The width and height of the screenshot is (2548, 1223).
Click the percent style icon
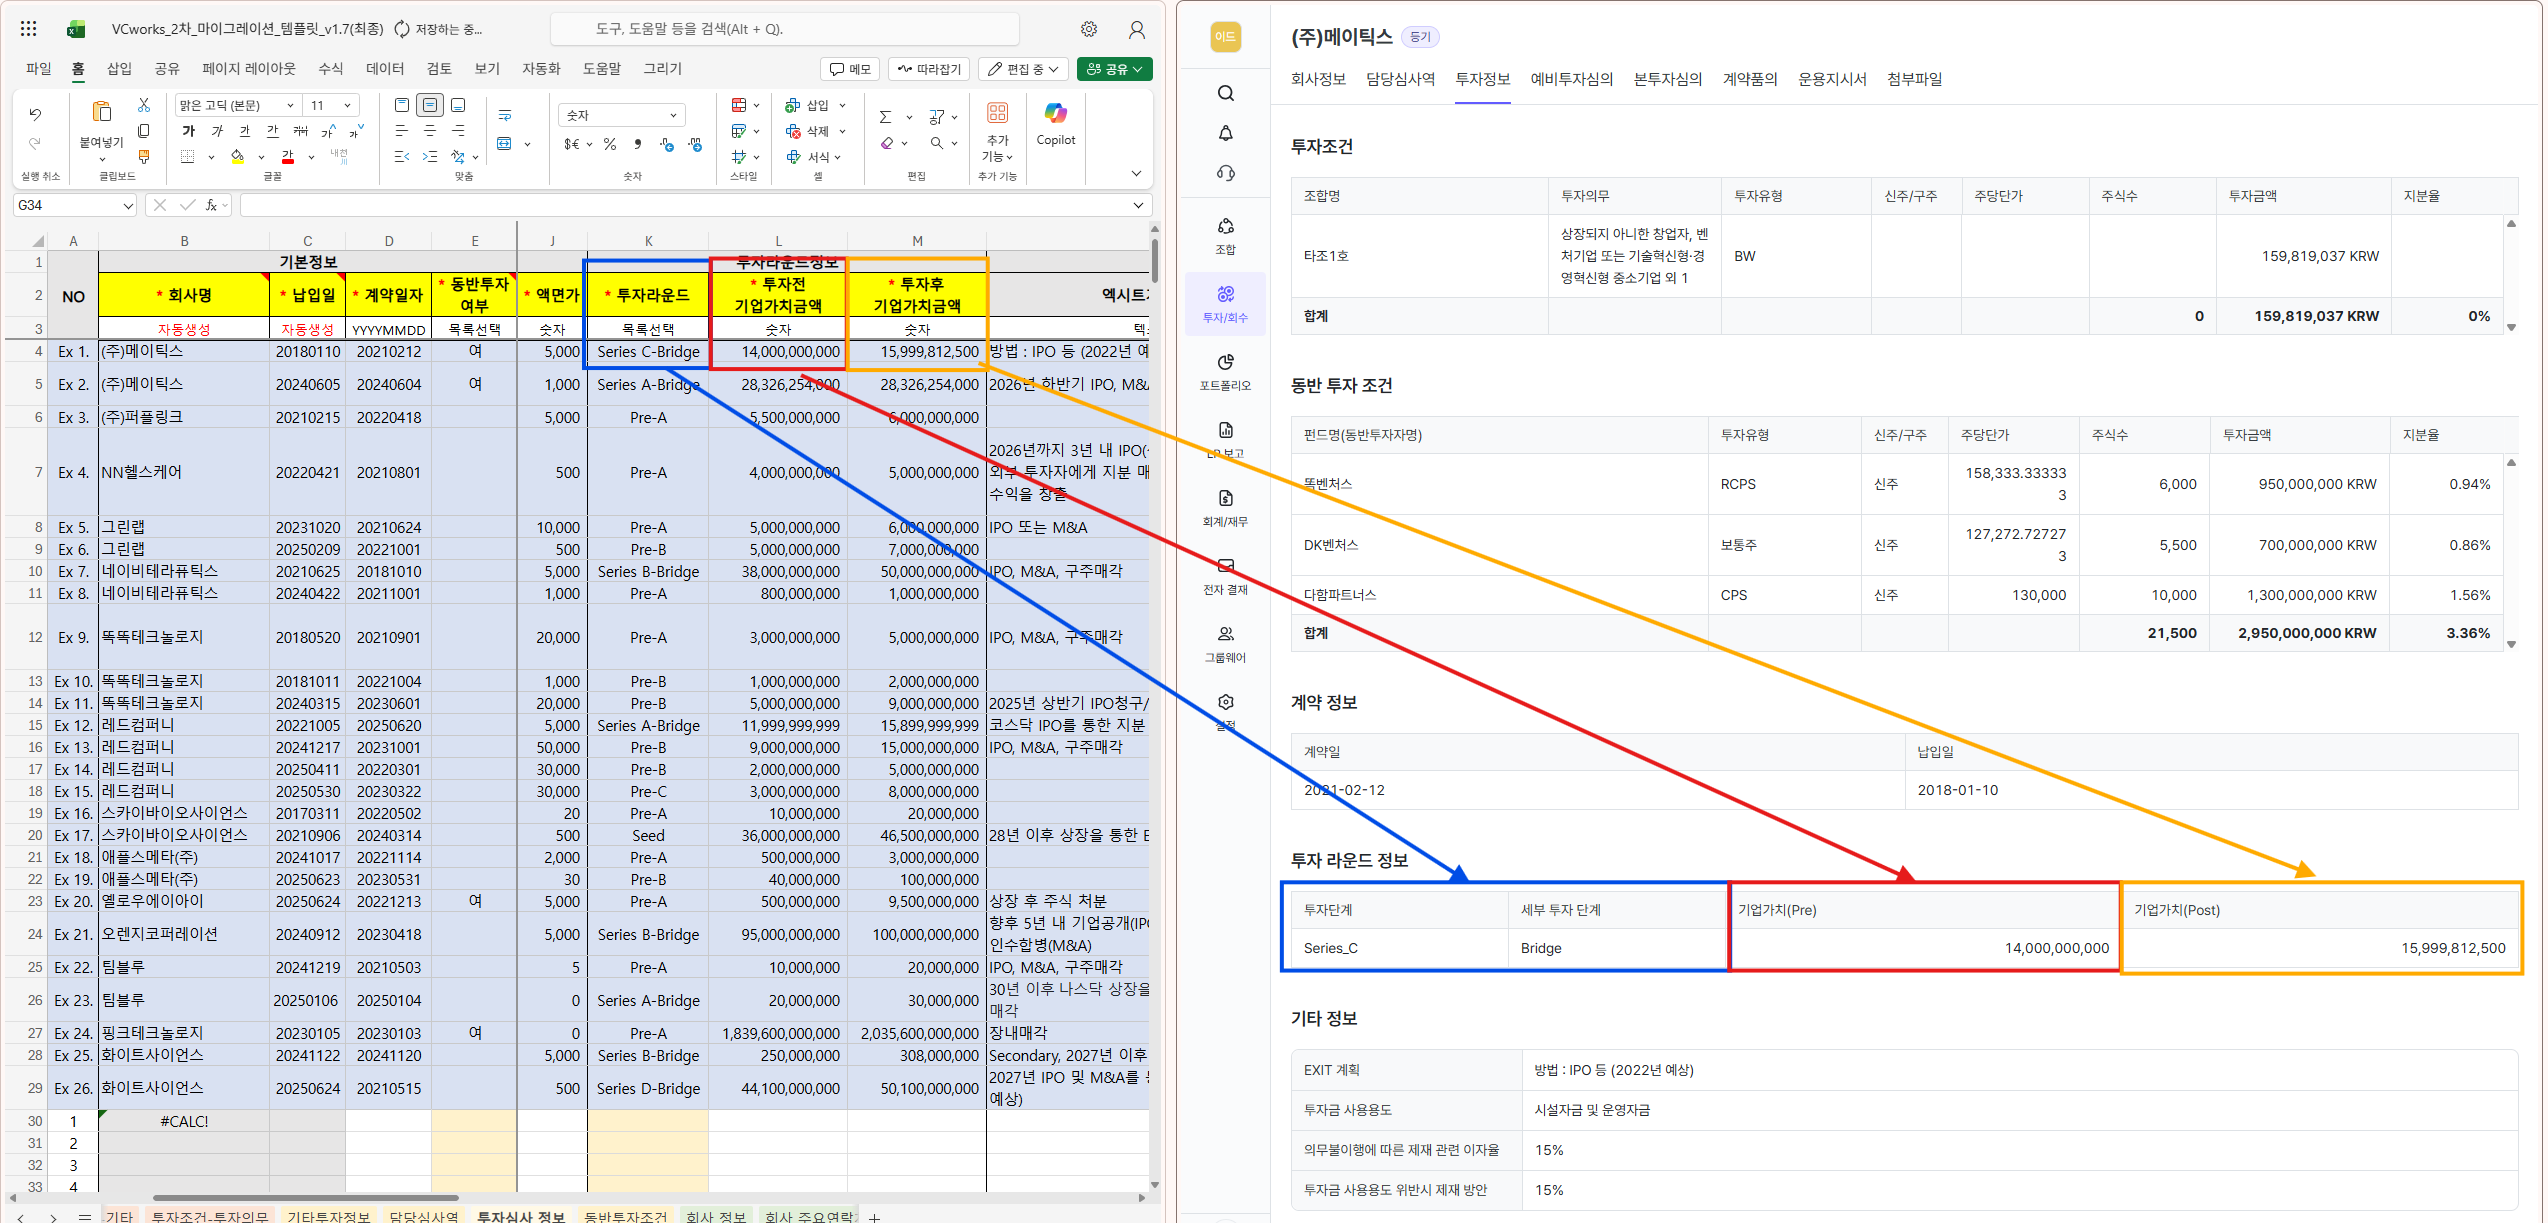[610, 145]
